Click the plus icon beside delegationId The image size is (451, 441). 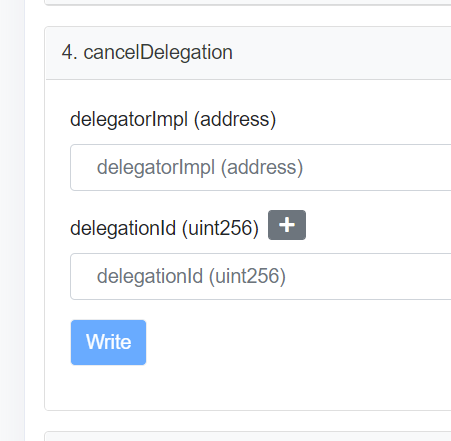(287, 225)
